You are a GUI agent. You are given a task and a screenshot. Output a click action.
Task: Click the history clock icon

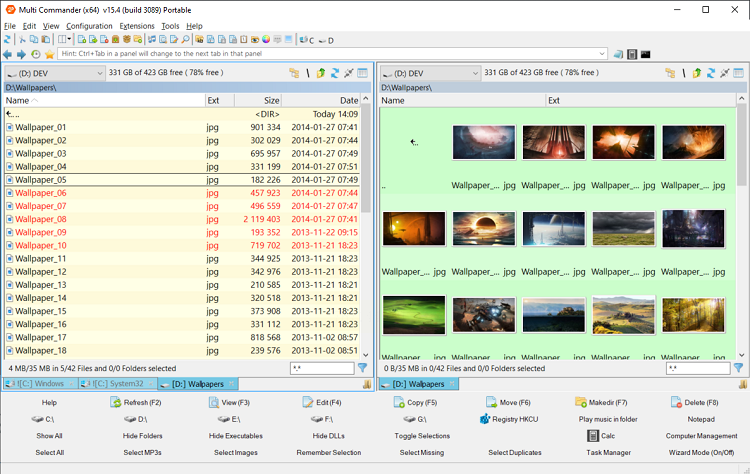point(36,54)
